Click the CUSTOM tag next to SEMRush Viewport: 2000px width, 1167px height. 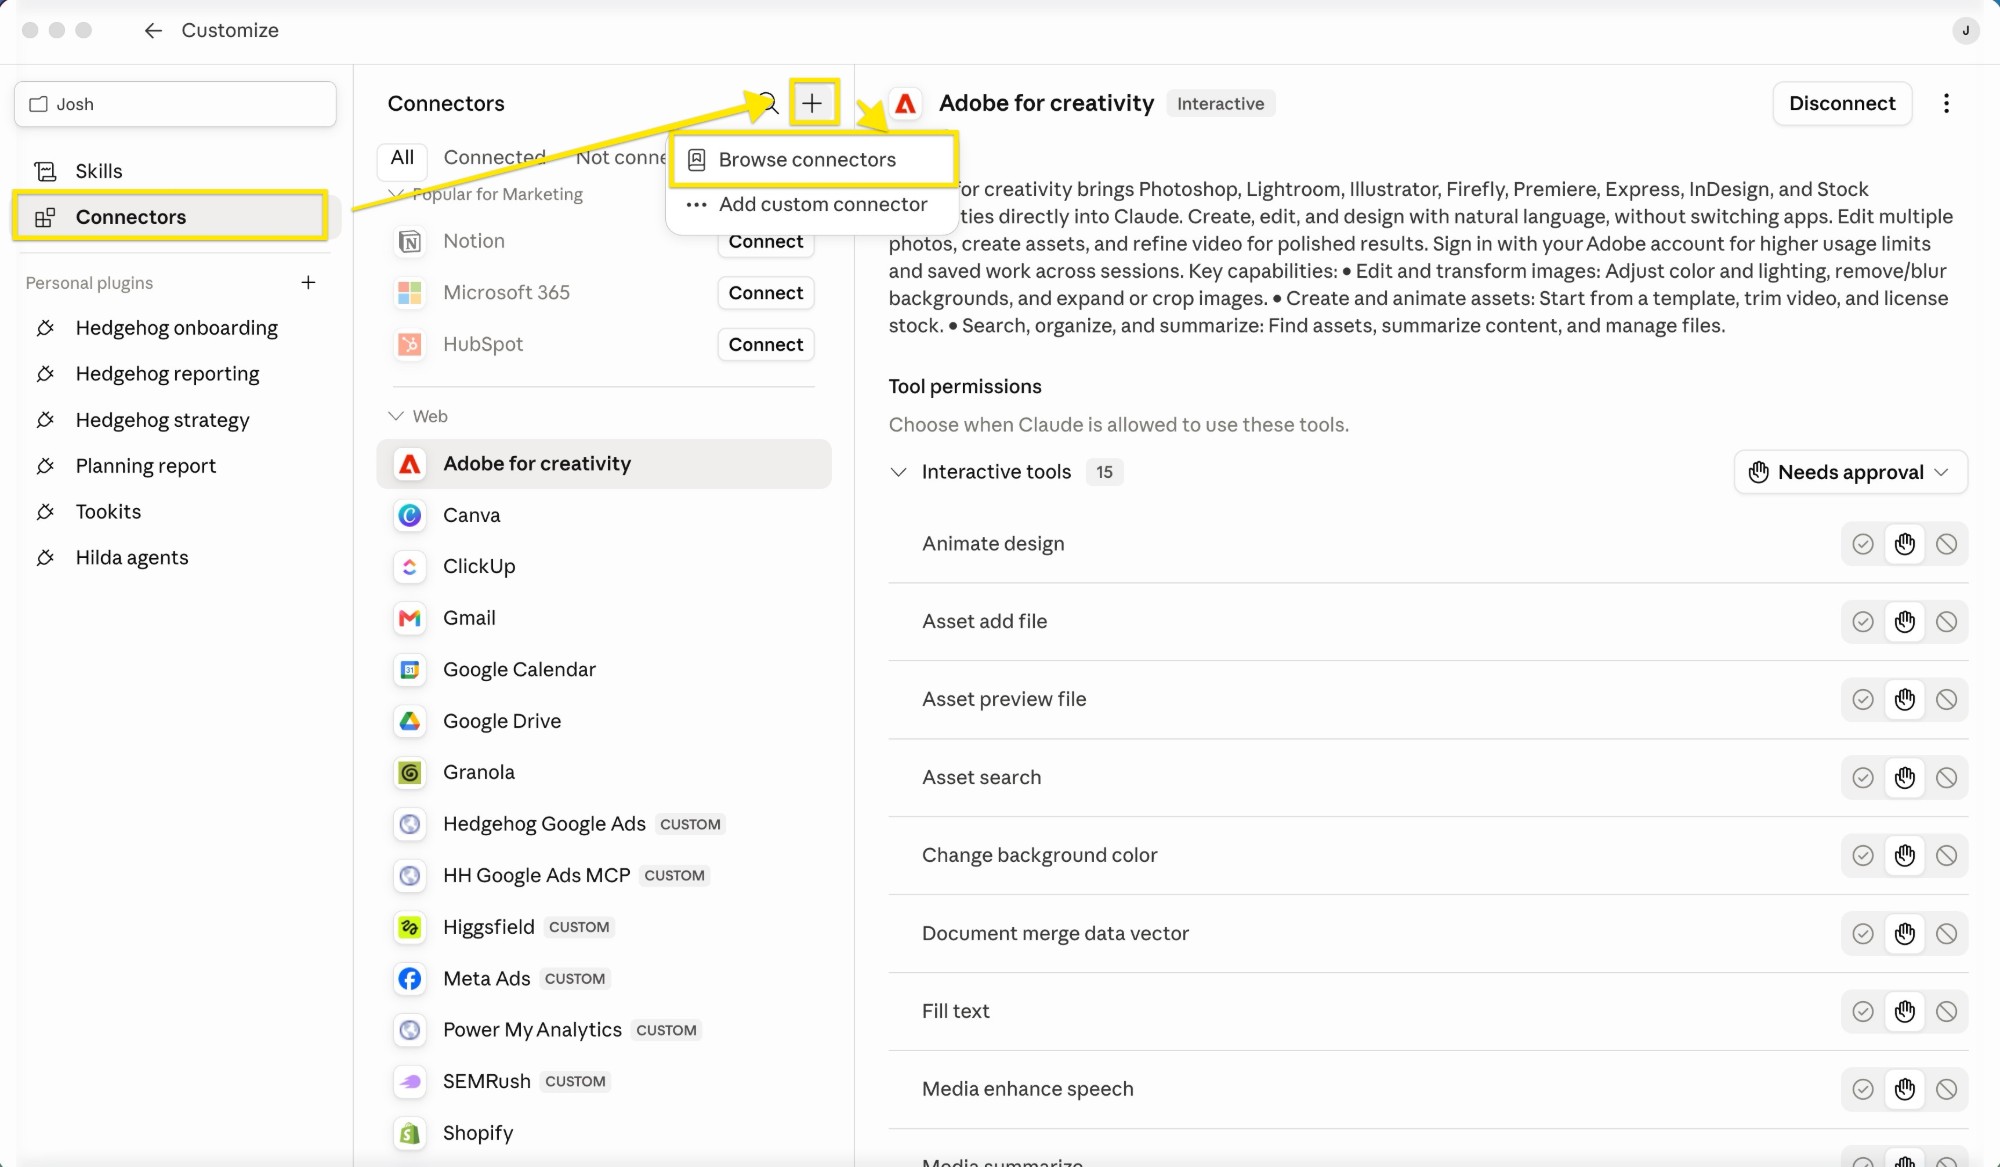pyautogui.click(x=575, y=1082)
